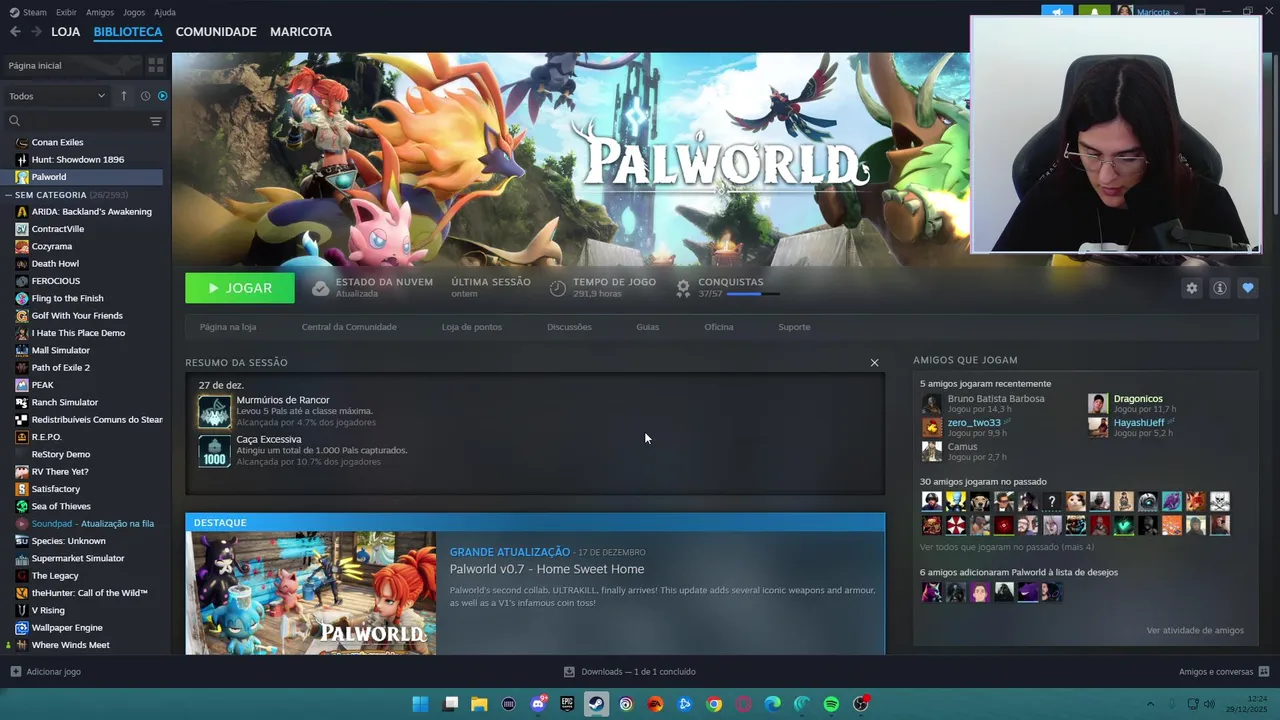Open the Amigos menu
1280x720 pixels.
tap(100, 12)
